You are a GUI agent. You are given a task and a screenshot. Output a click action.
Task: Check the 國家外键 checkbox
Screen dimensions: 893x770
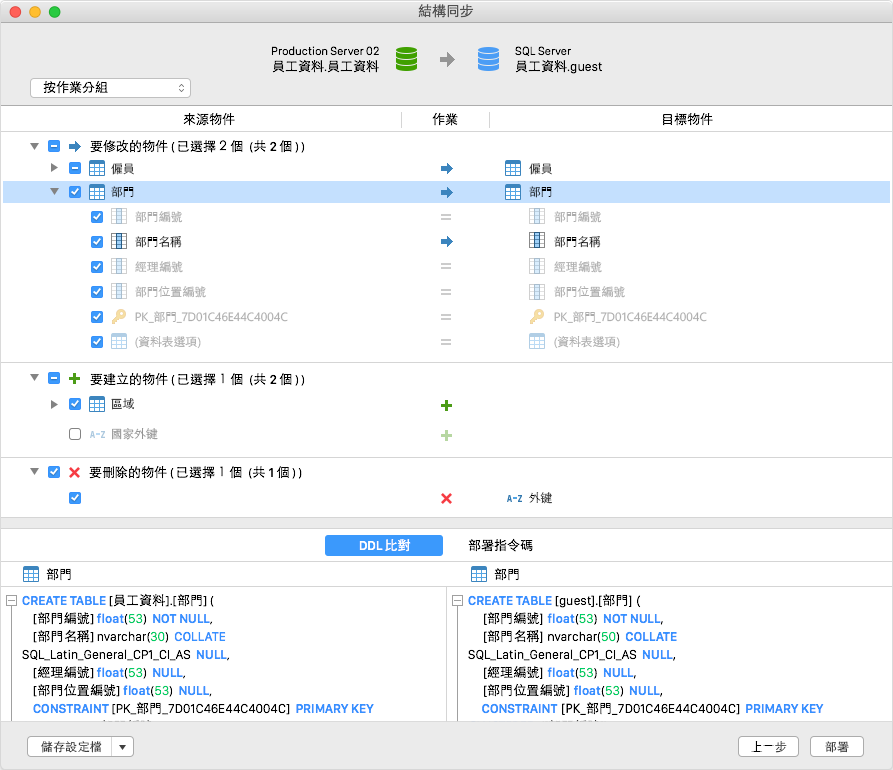tap(75, 434)
